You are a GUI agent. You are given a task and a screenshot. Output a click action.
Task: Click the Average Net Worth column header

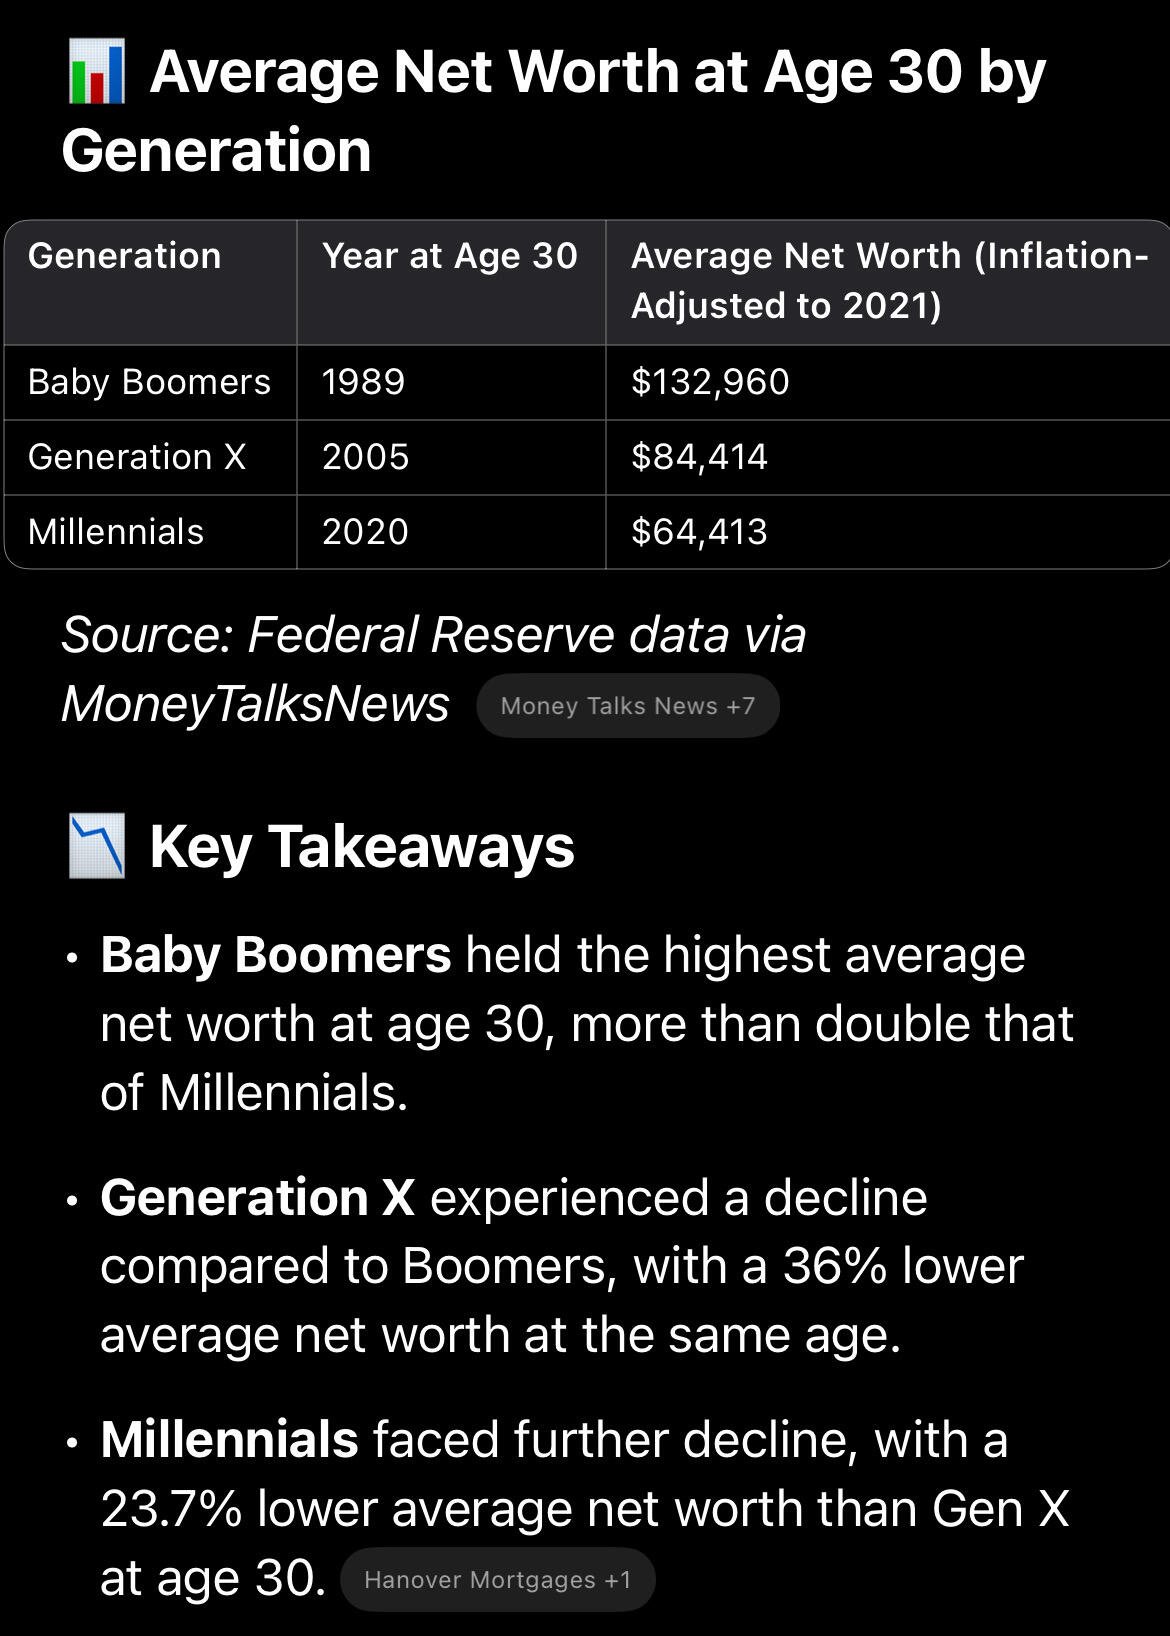(889, 281)
